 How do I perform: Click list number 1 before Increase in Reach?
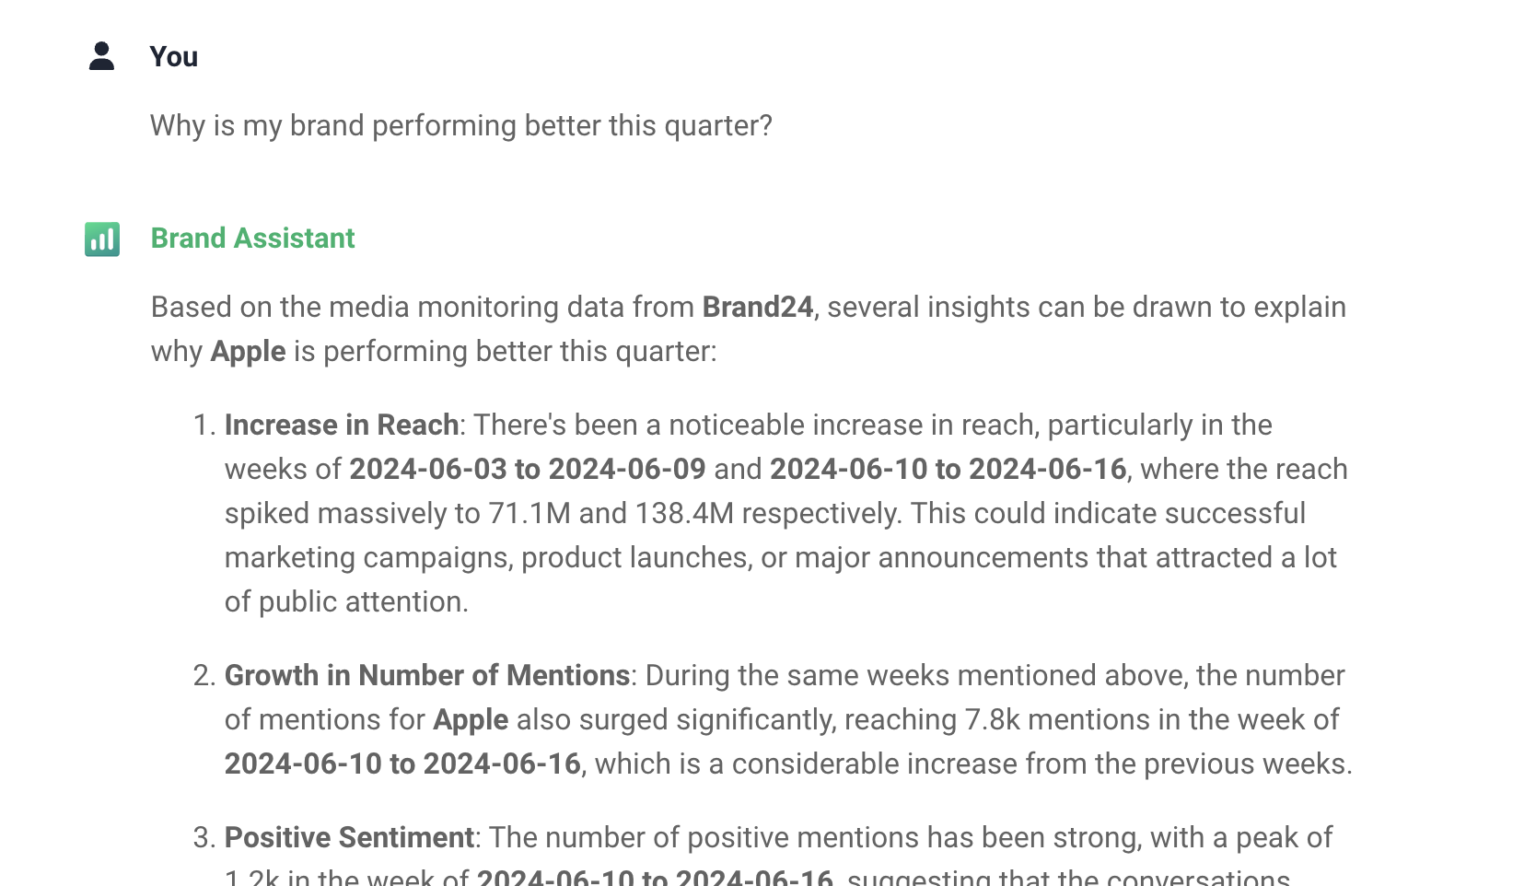(203, 425)
